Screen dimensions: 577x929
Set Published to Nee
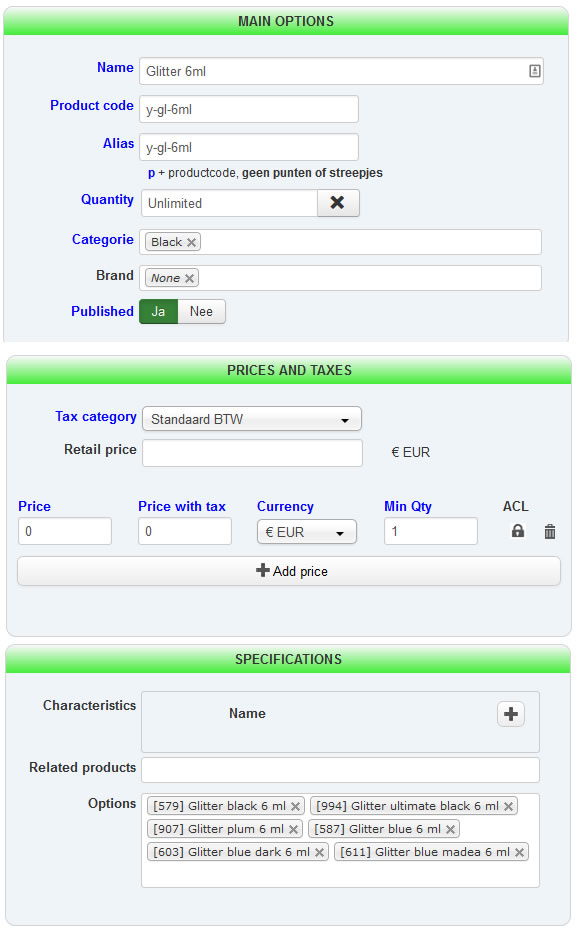click(x=201, y=312)
